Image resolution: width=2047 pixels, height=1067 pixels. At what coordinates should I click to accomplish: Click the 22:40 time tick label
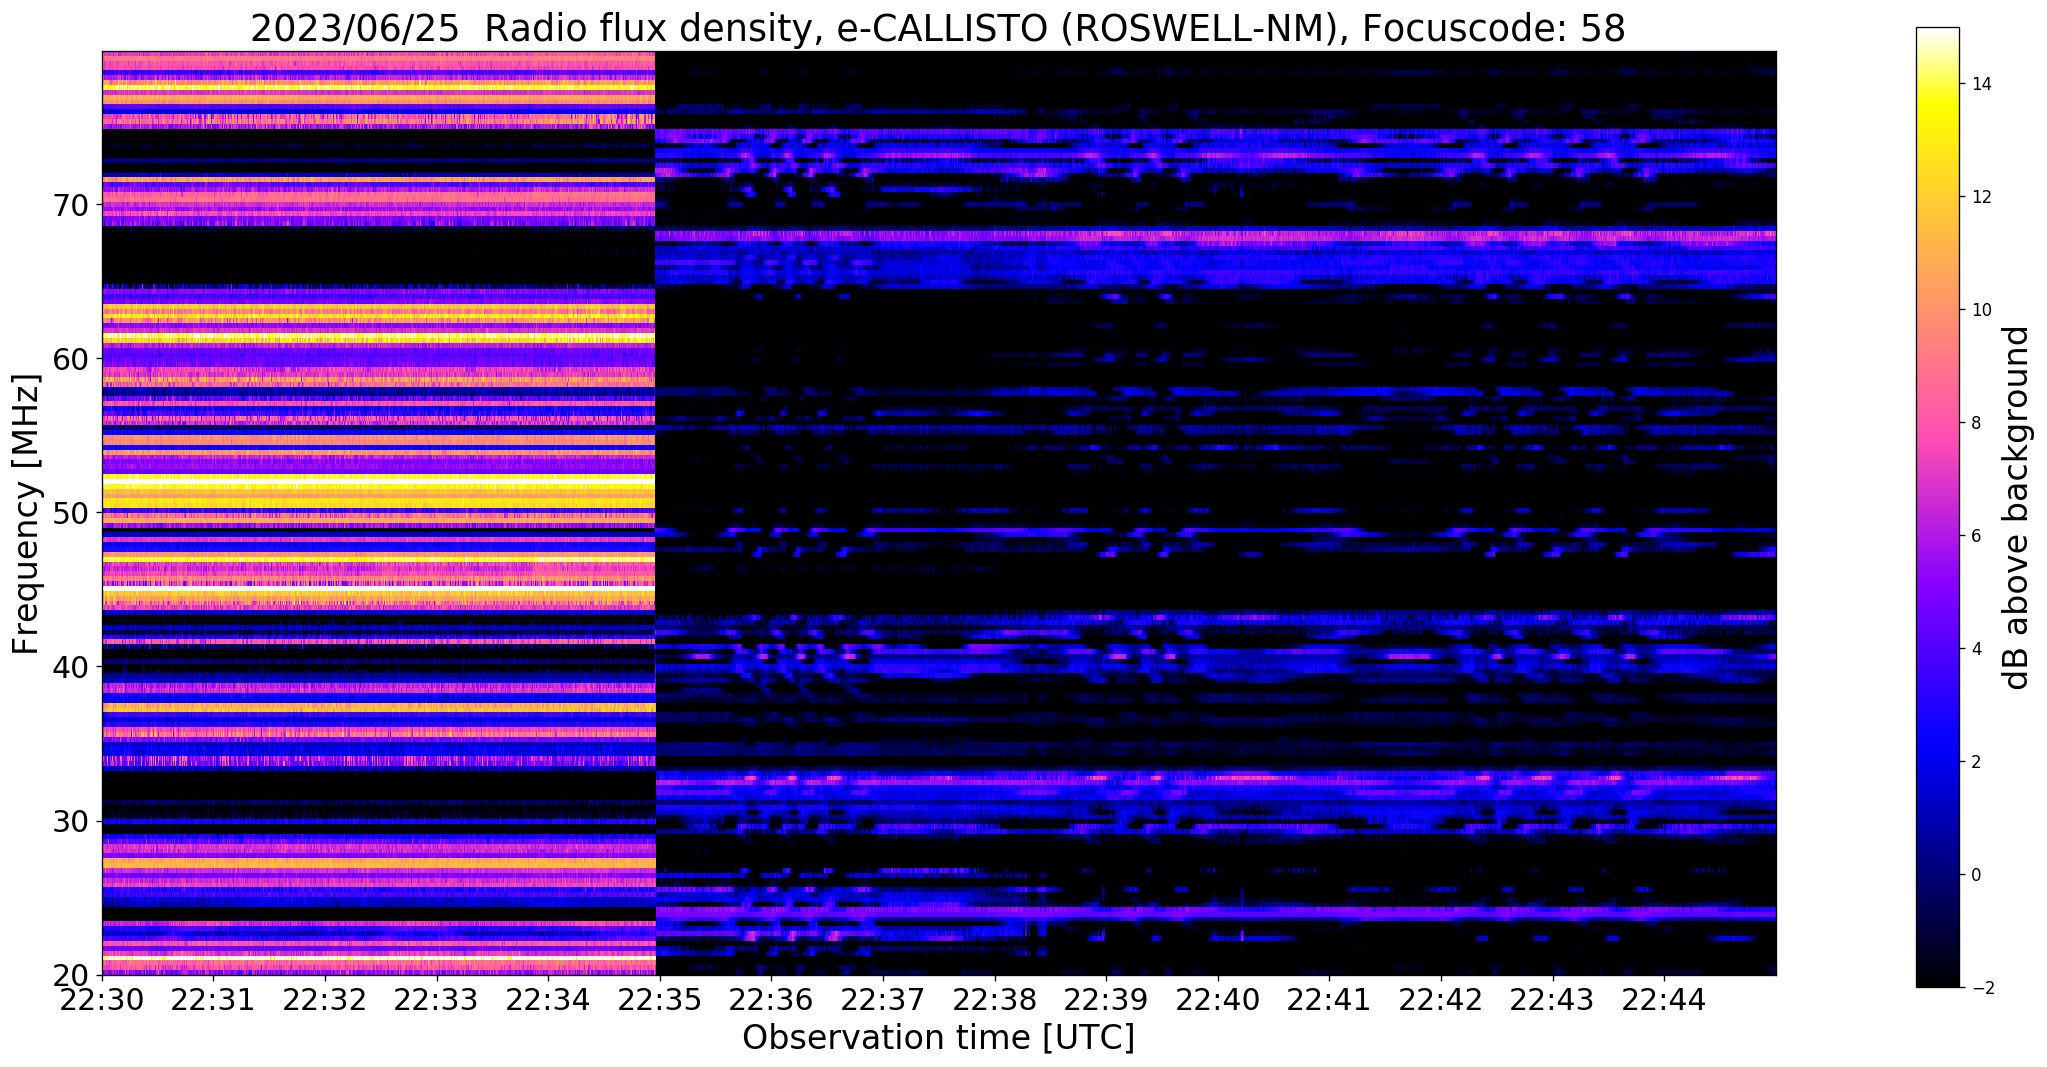(1217, 999)
